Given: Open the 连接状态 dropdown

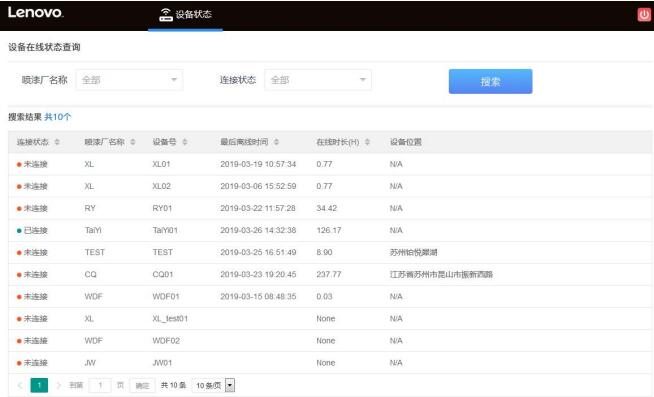Looking at the screenshot, I should pyautogui.click(x=318, y=80).
